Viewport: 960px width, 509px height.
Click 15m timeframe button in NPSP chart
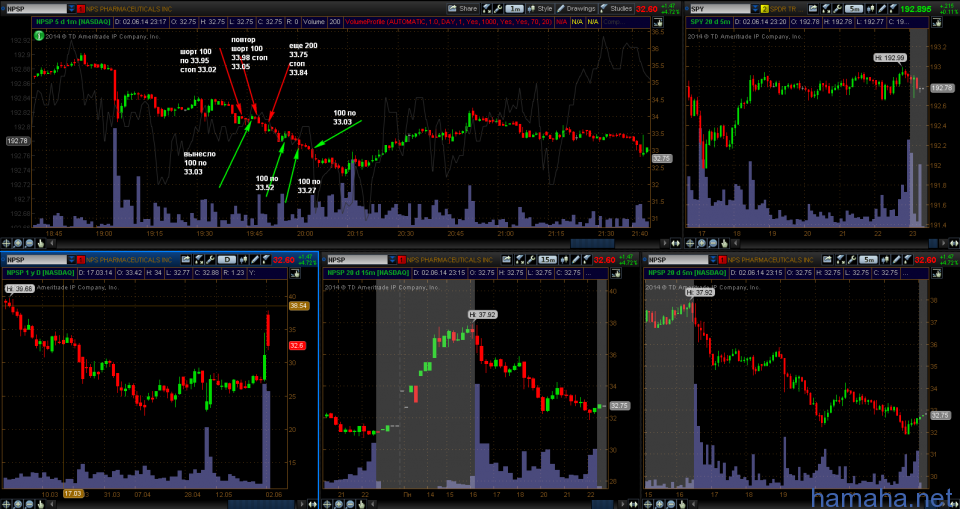548,259
